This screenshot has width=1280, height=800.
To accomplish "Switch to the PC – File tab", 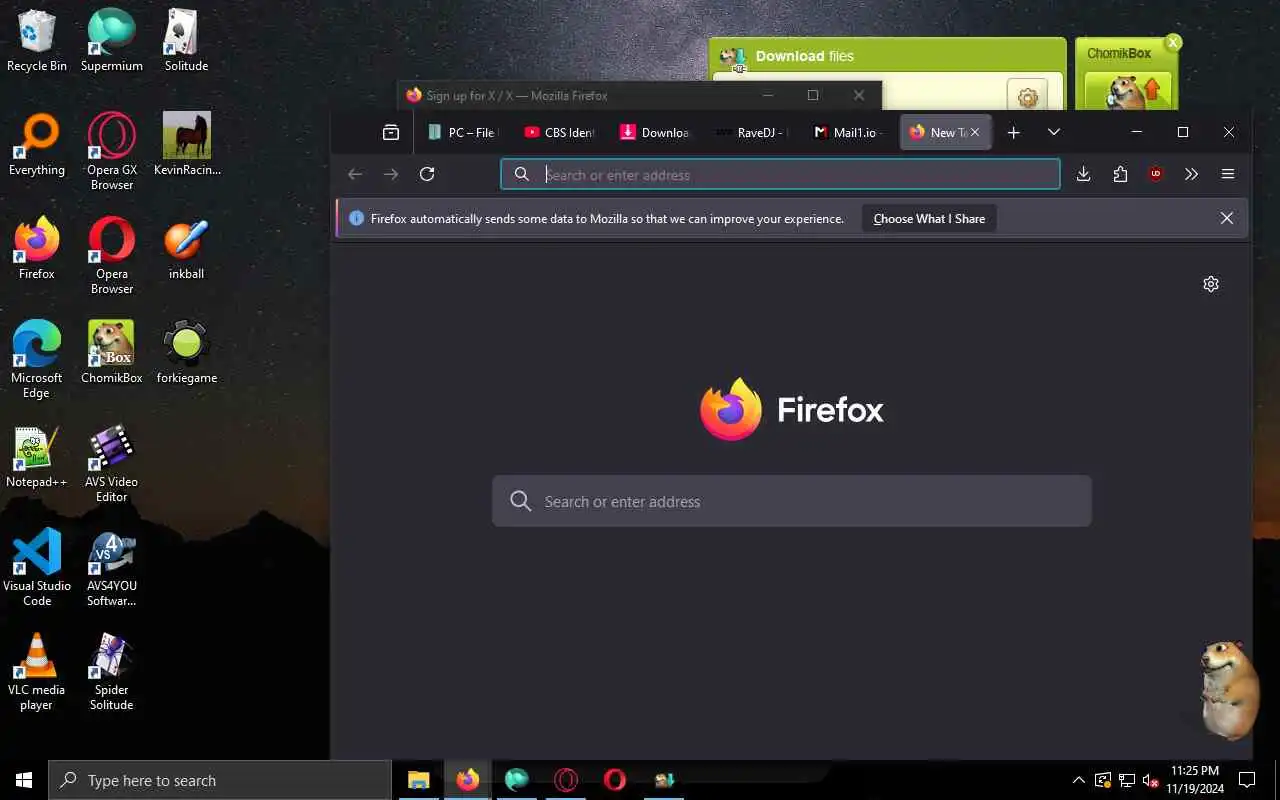I will 461,132.
